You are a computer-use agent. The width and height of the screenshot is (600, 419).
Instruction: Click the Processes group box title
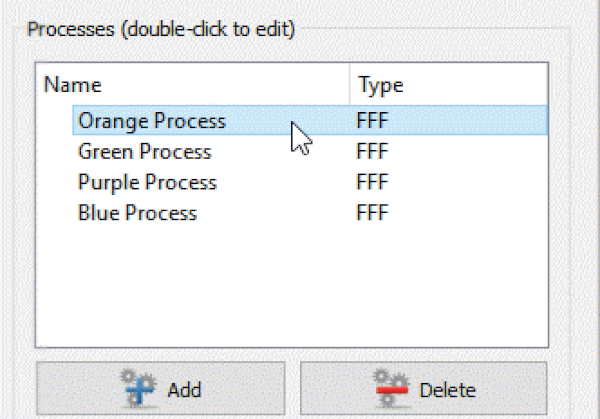click(161, 29)
